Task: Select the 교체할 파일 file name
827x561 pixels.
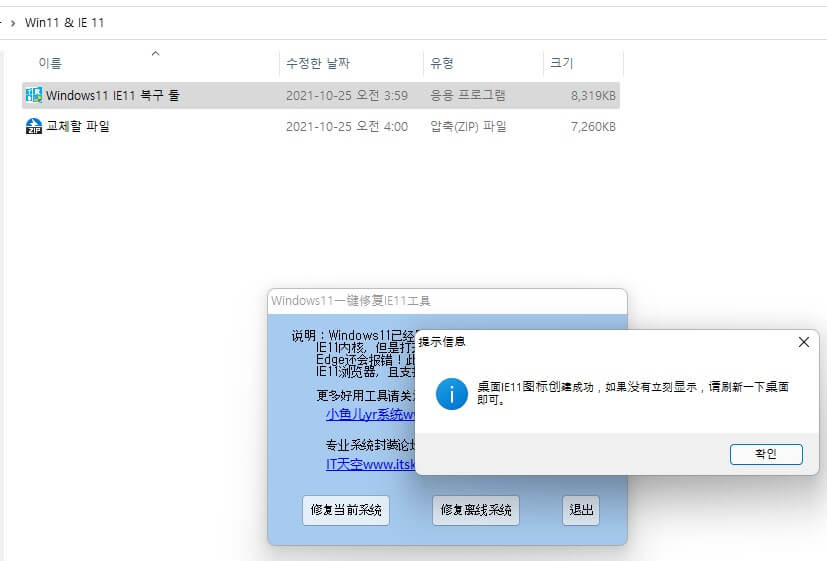Action: 78,127
